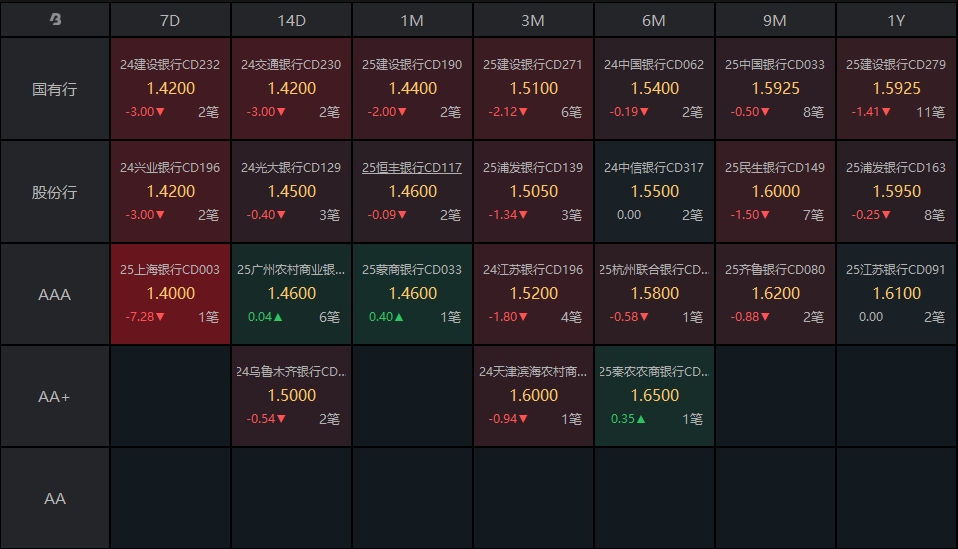
Task: Open the 25浦发银行CD163 cell
Action: (x=896, y=192)
